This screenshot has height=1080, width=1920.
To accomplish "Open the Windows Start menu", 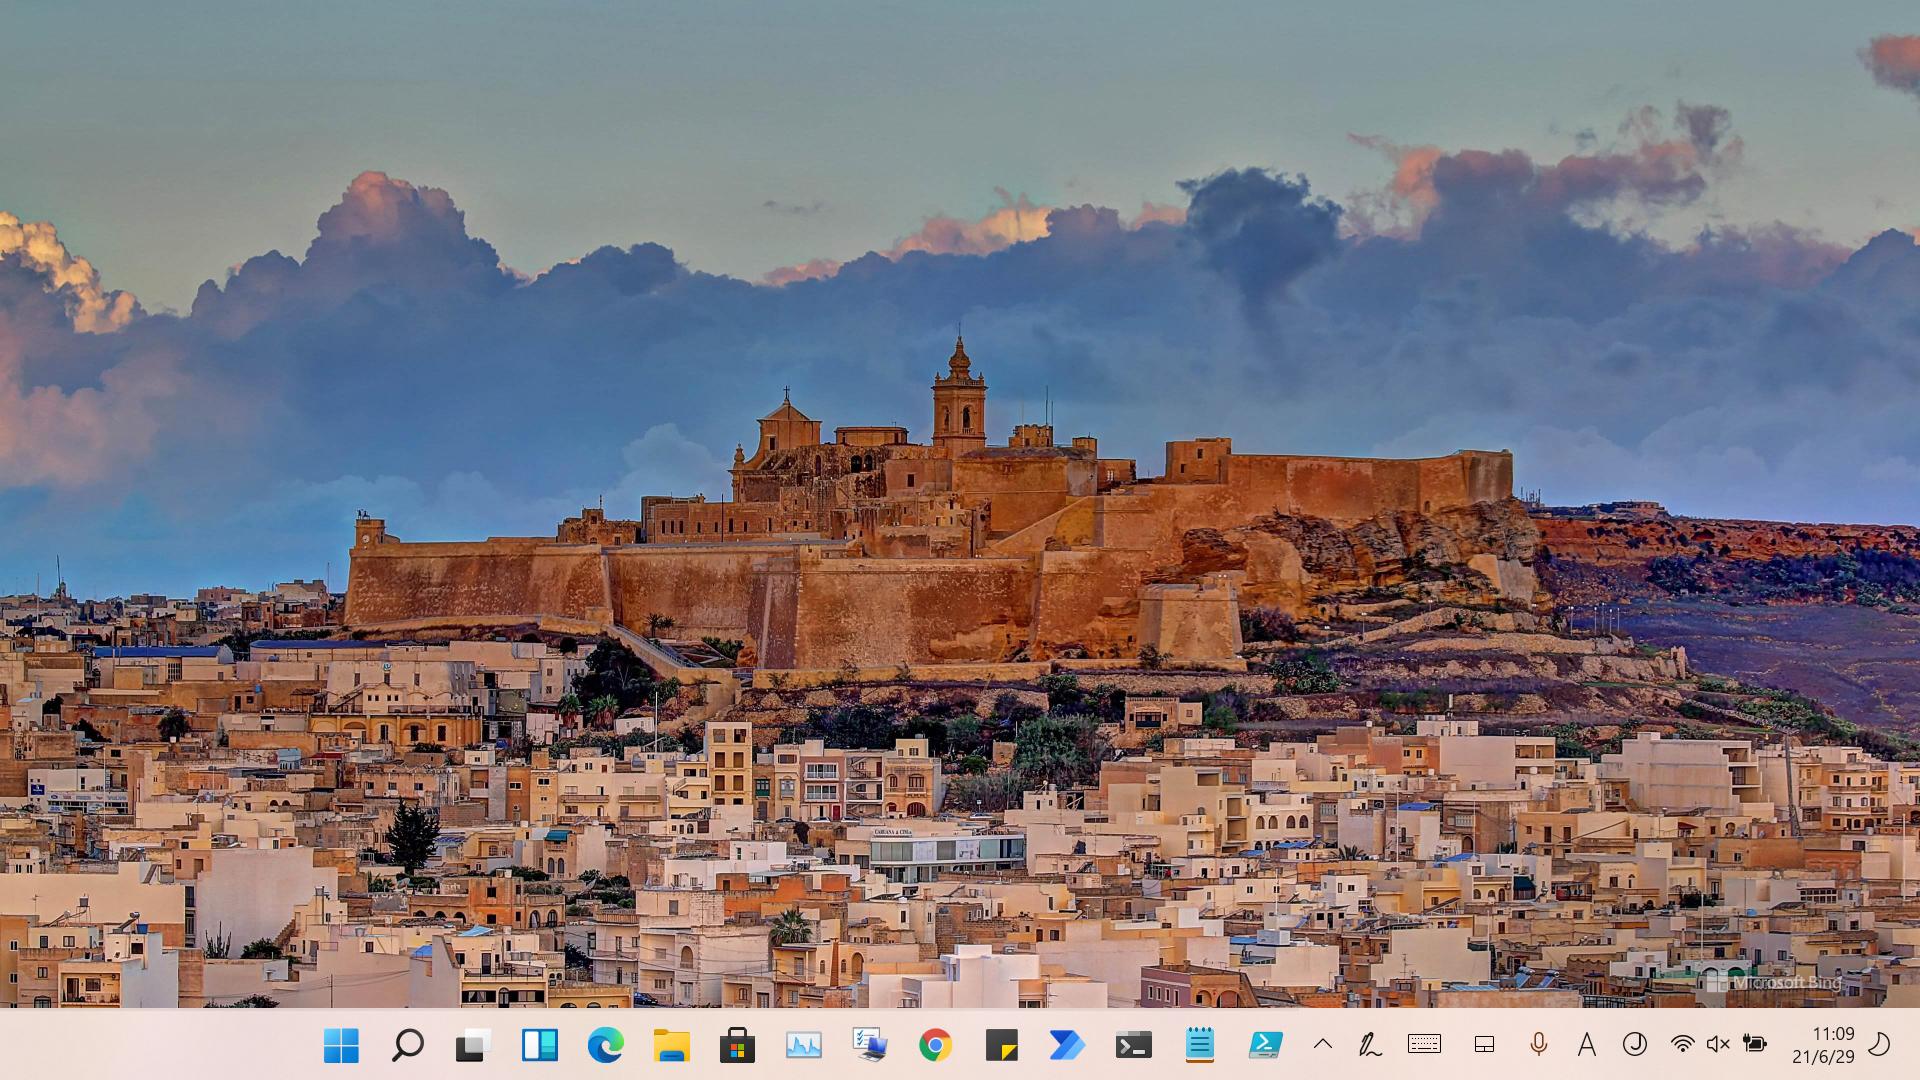I will 341,1045.
